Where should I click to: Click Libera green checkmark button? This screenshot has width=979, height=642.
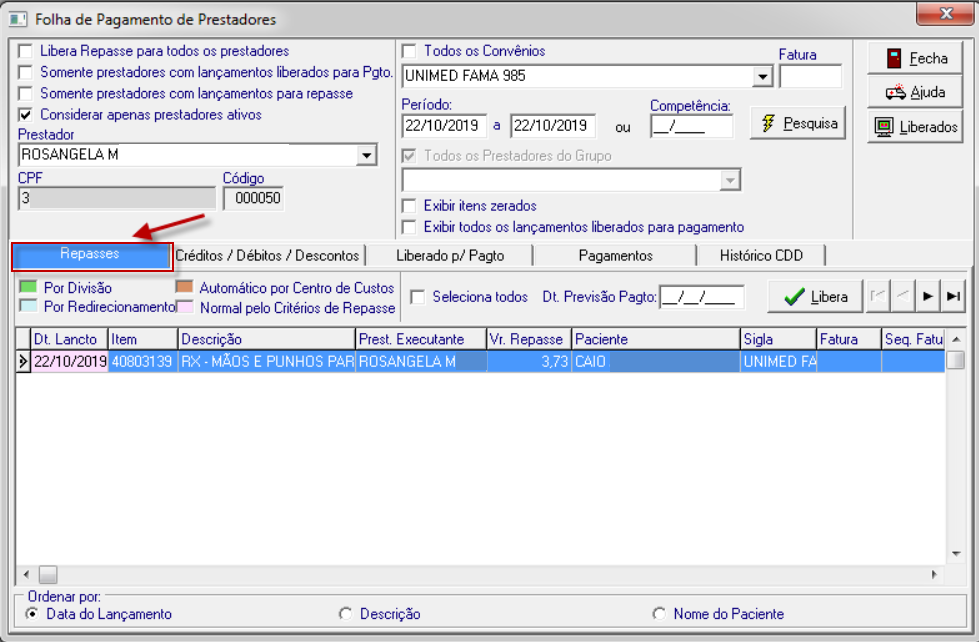click(815, 297)
